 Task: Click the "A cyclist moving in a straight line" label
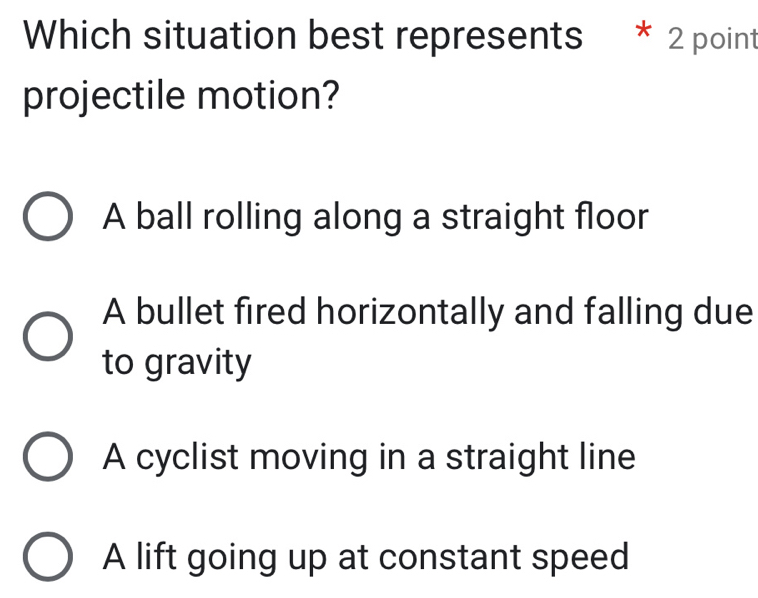coord(368,458)
